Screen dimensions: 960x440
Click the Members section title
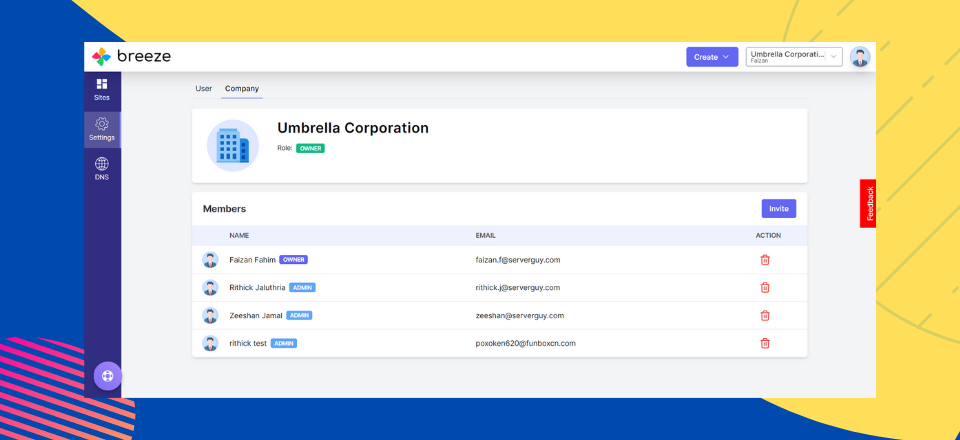coord(224,209)
